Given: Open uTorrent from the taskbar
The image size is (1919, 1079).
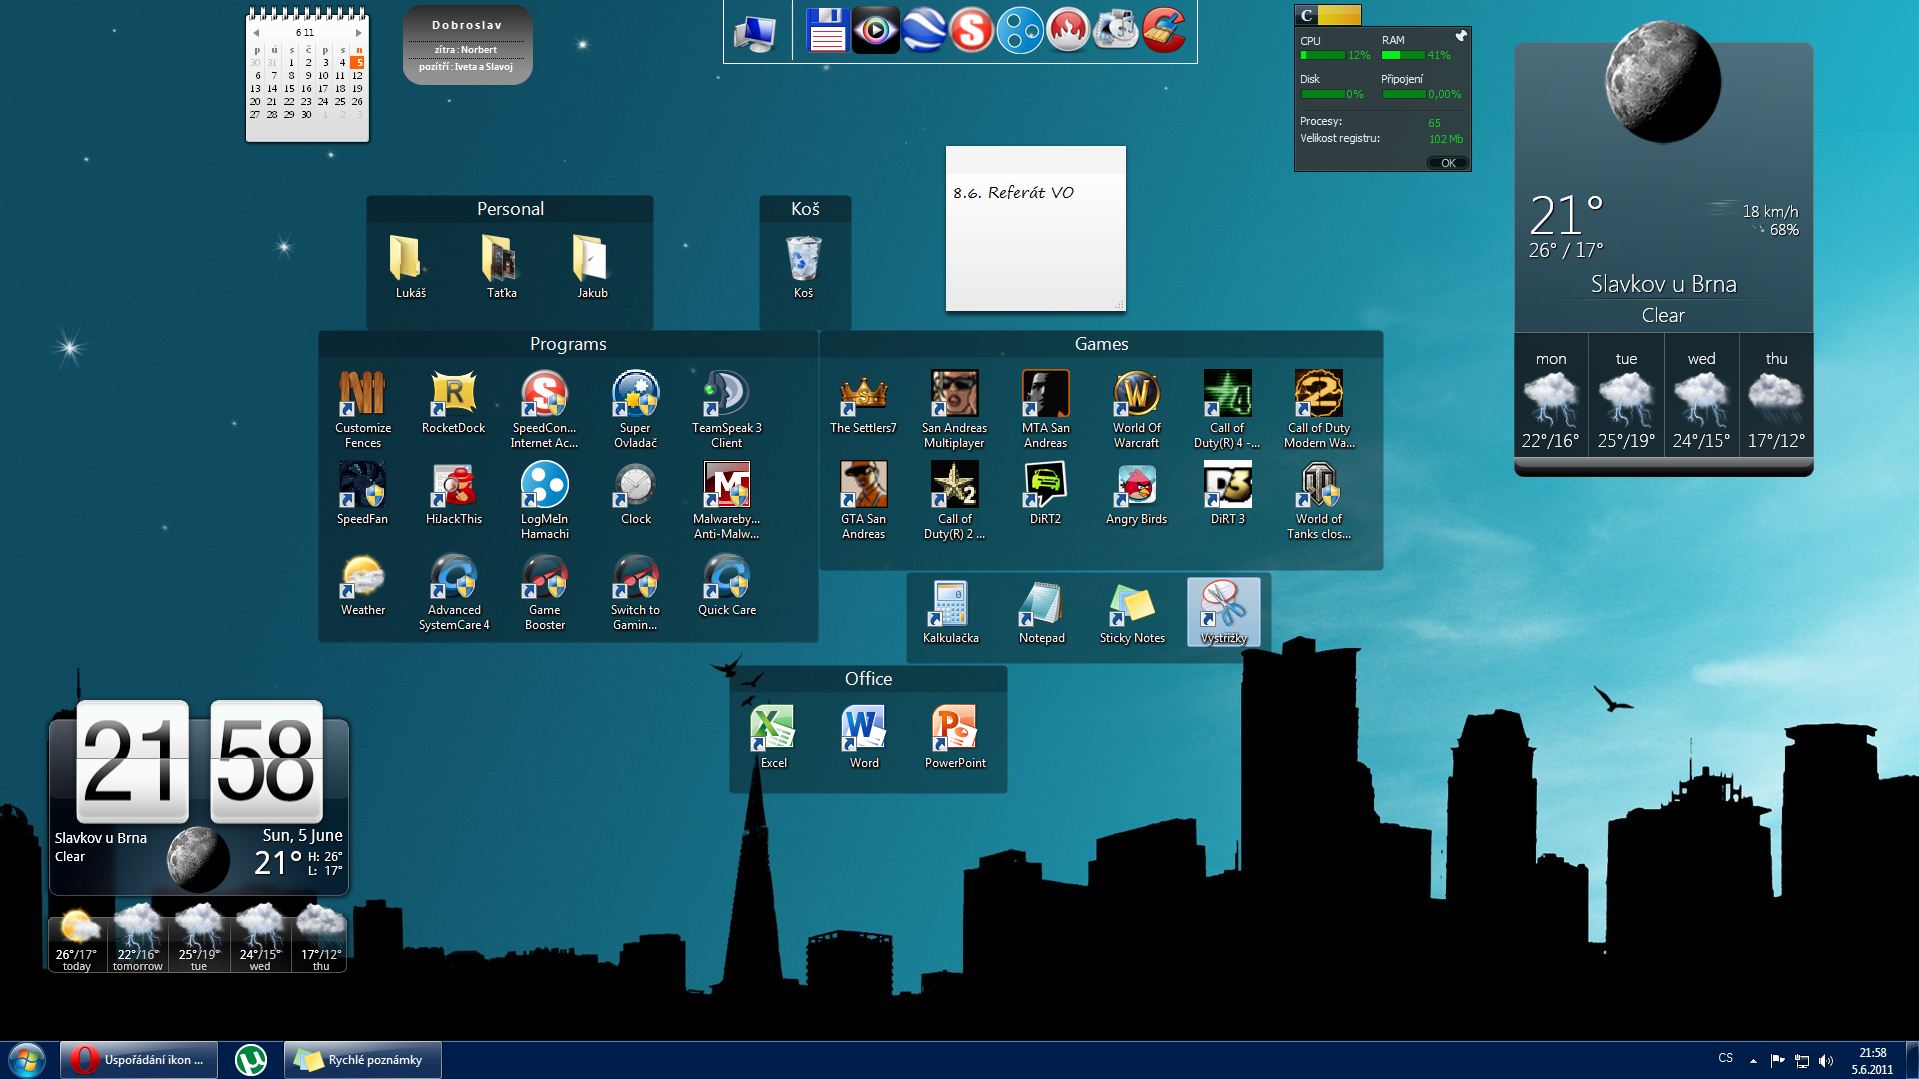Looking at the screenshot, I should (250, 1060).
